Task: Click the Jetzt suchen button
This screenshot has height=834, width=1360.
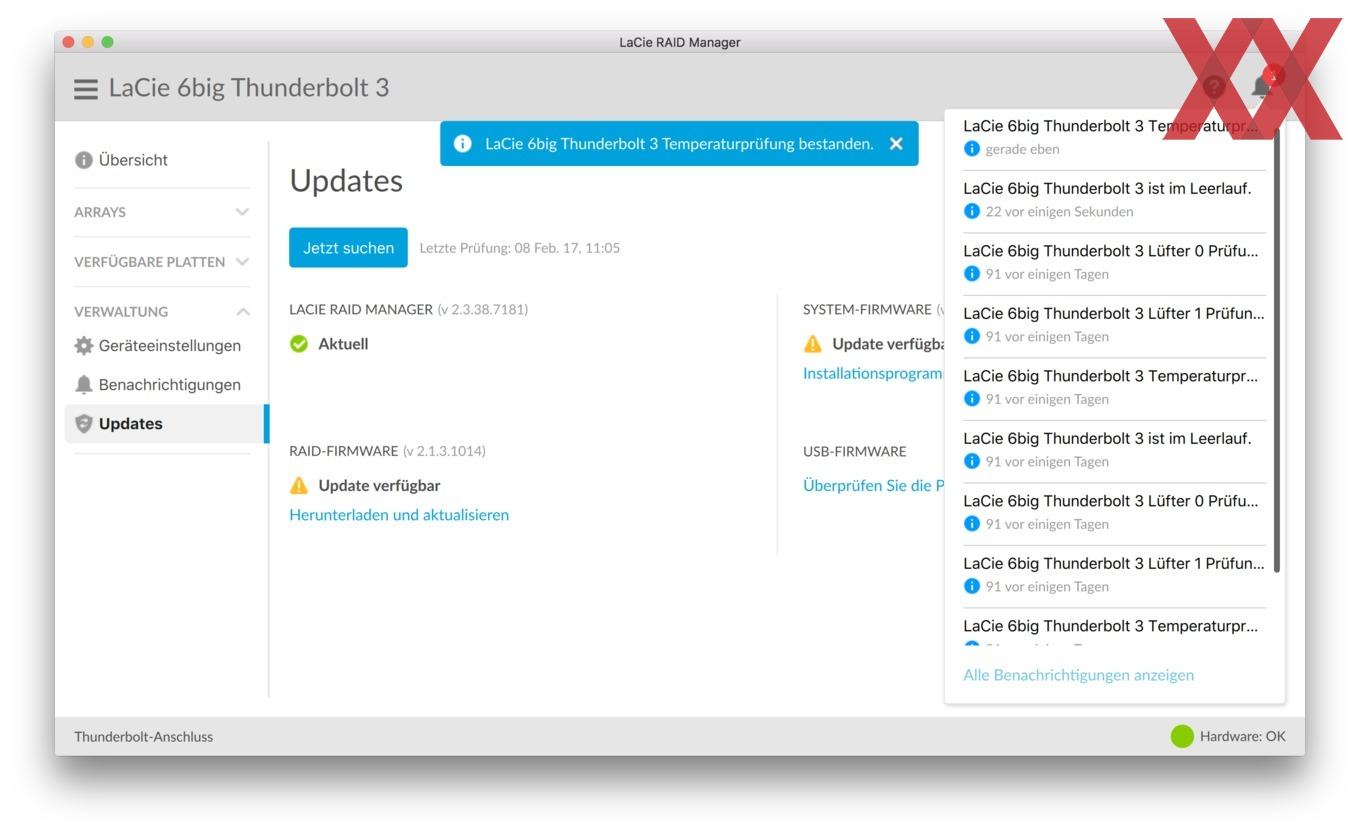Action: tap(348, 248)
